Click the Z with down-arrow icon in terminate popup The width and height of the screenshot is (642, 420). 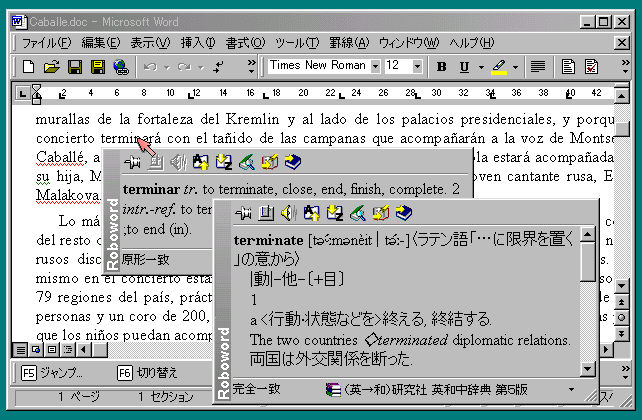click(335, 213)
